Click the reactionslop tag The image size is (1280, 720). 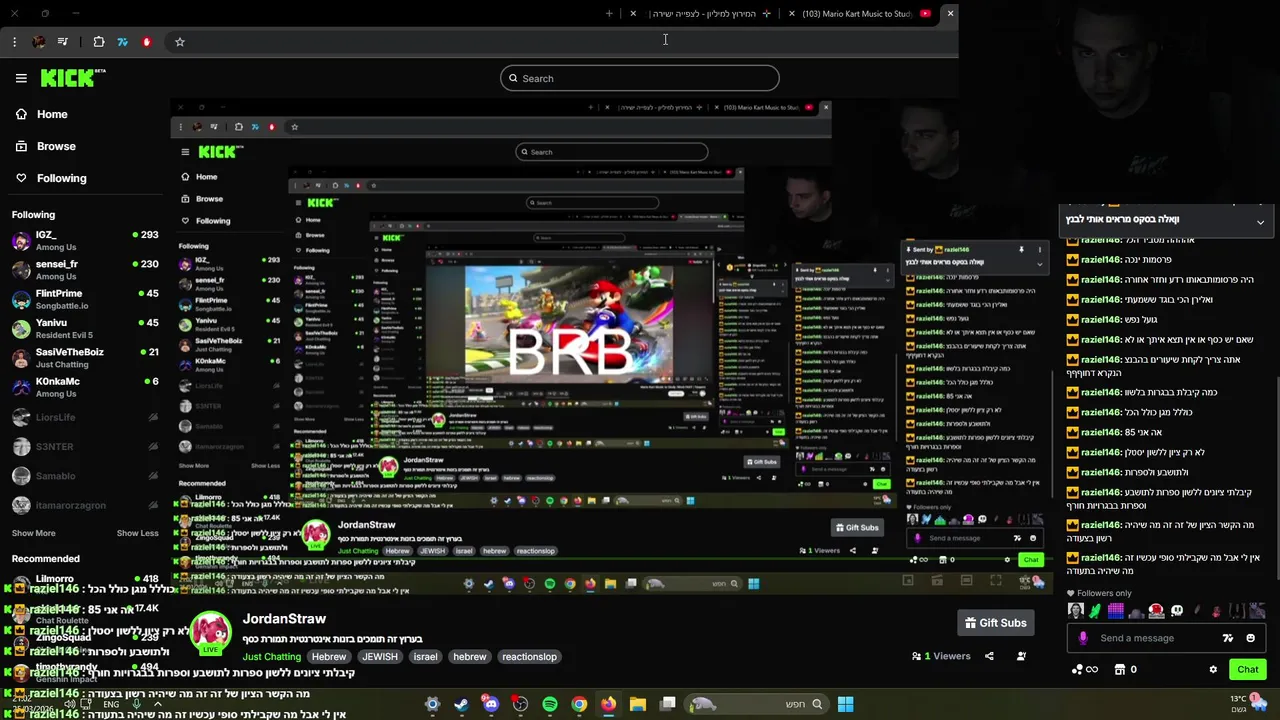coord(529,657)
